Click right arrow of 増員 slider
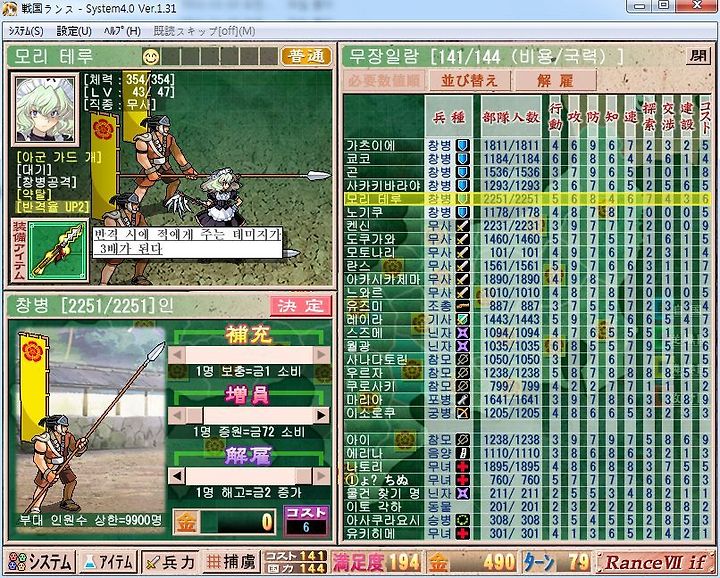 pos(321,415)
